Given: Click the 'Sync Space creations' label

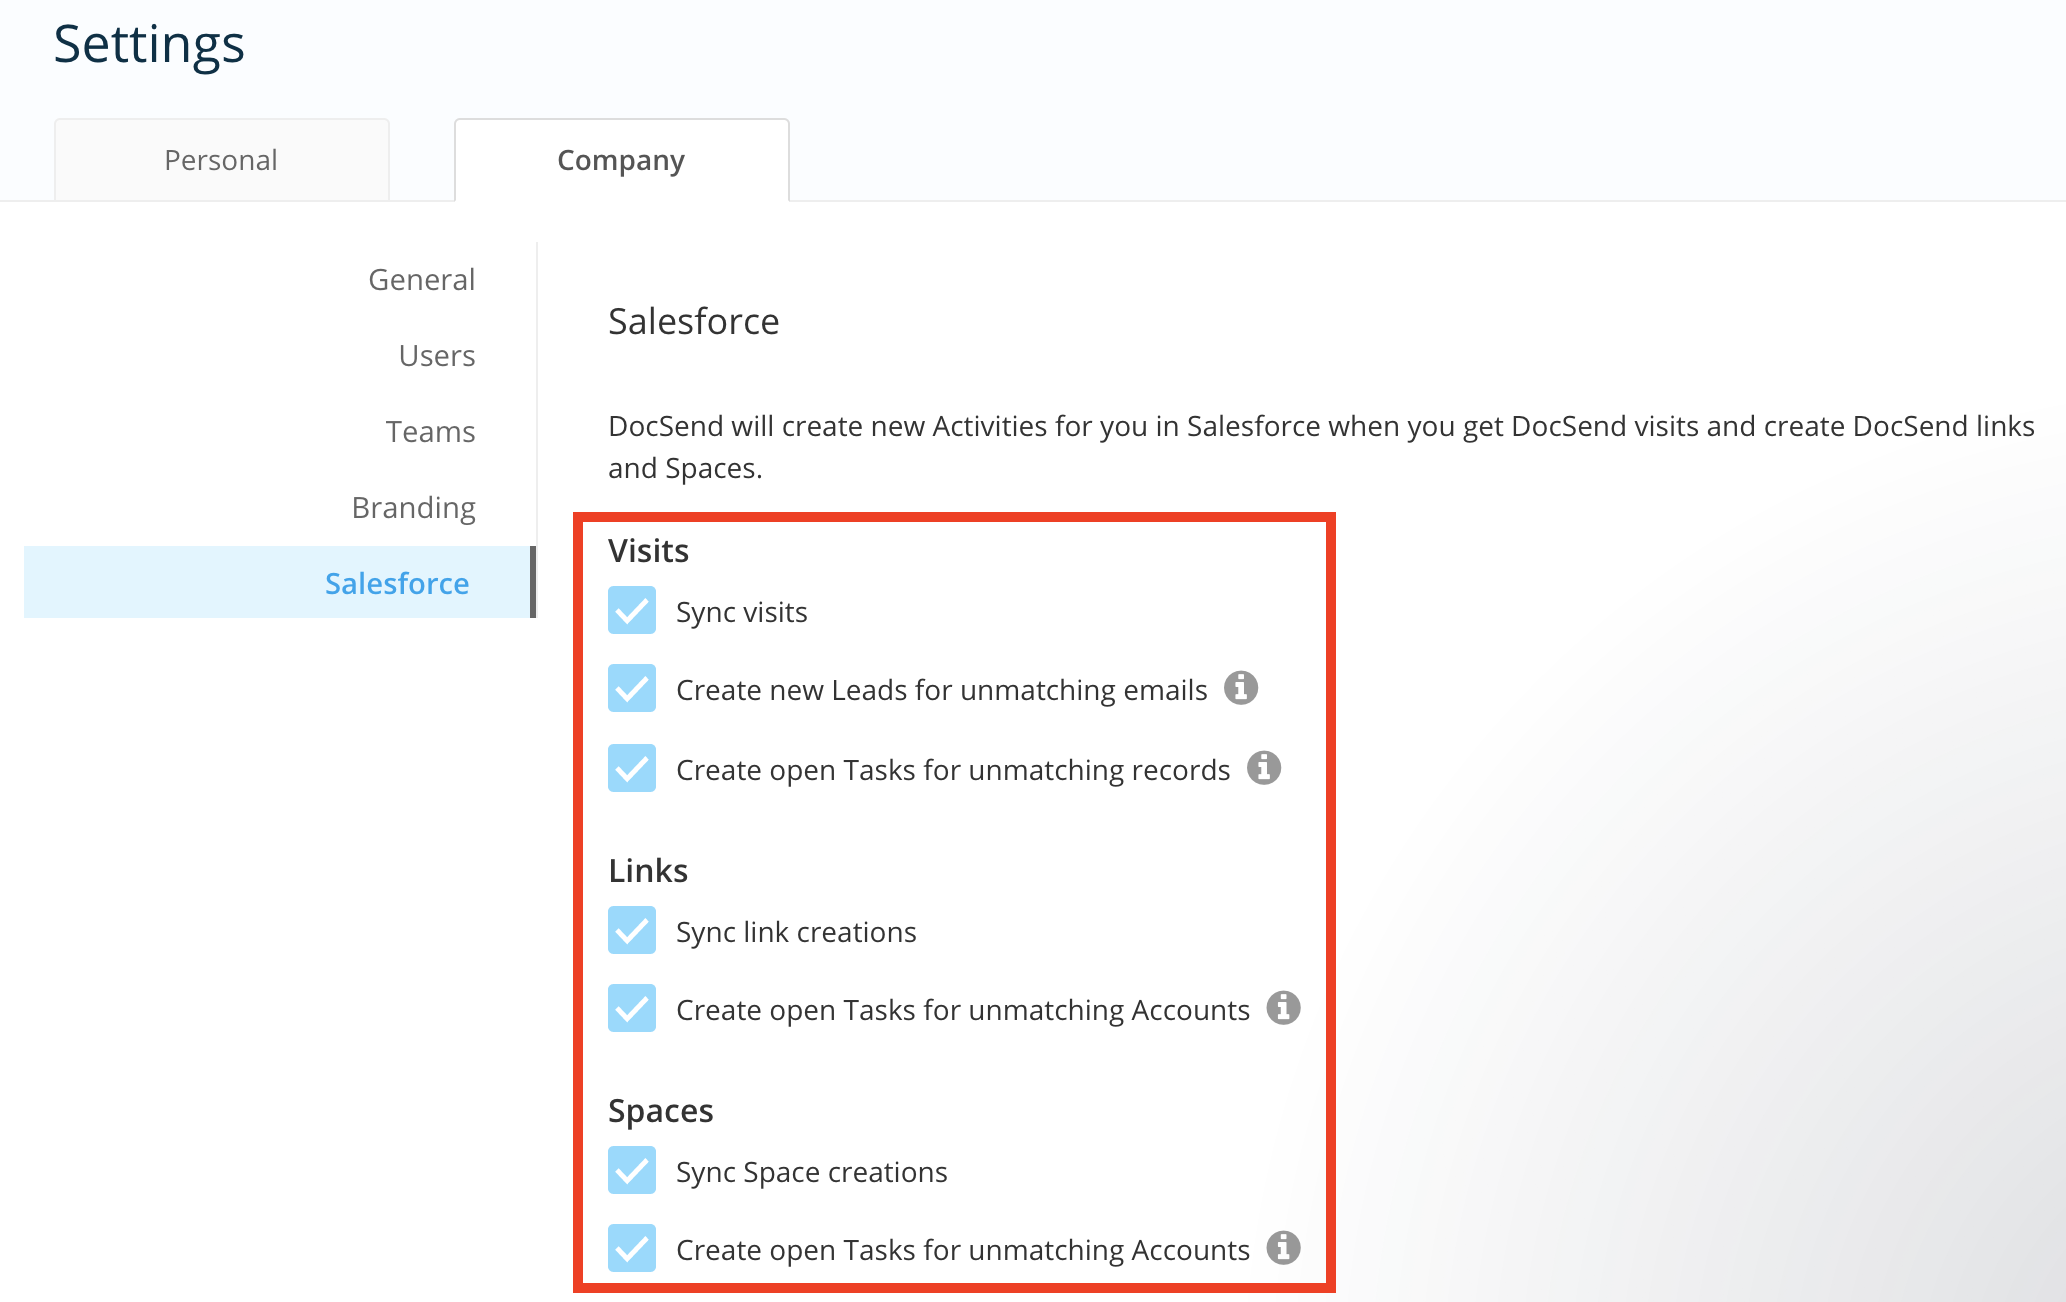Looking at the screenshot, I should pos(812,1172).
